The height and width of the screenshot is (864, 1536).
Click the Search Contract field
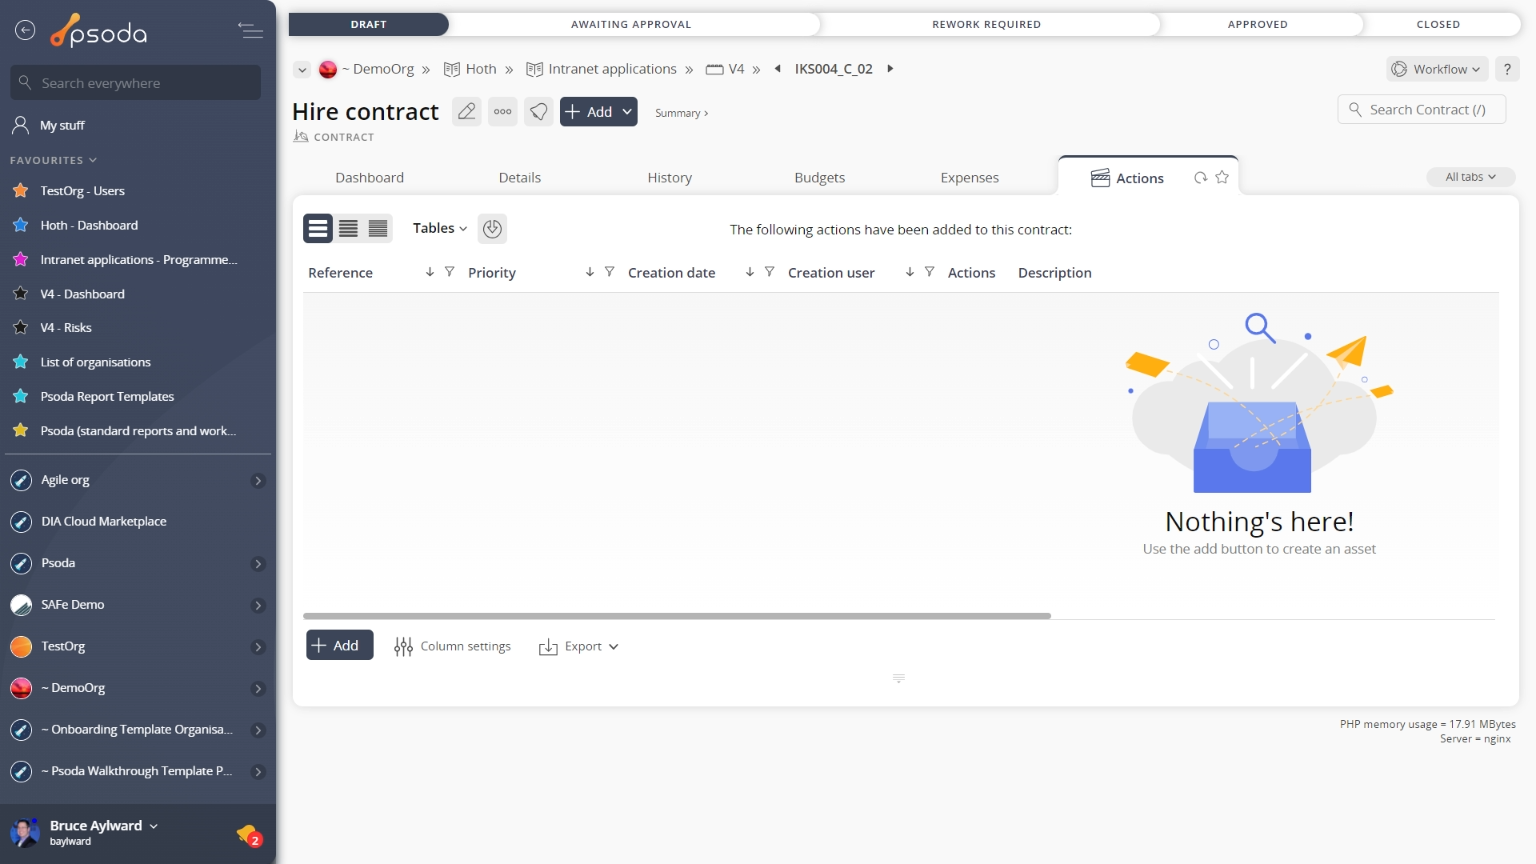click(1421, 110)
